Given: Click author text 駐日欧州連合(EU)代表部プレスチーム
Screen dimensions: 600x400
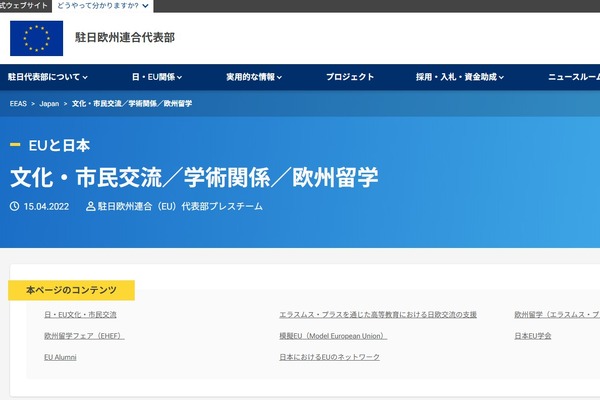Looking at the screenshot, I should click(180, 206).
